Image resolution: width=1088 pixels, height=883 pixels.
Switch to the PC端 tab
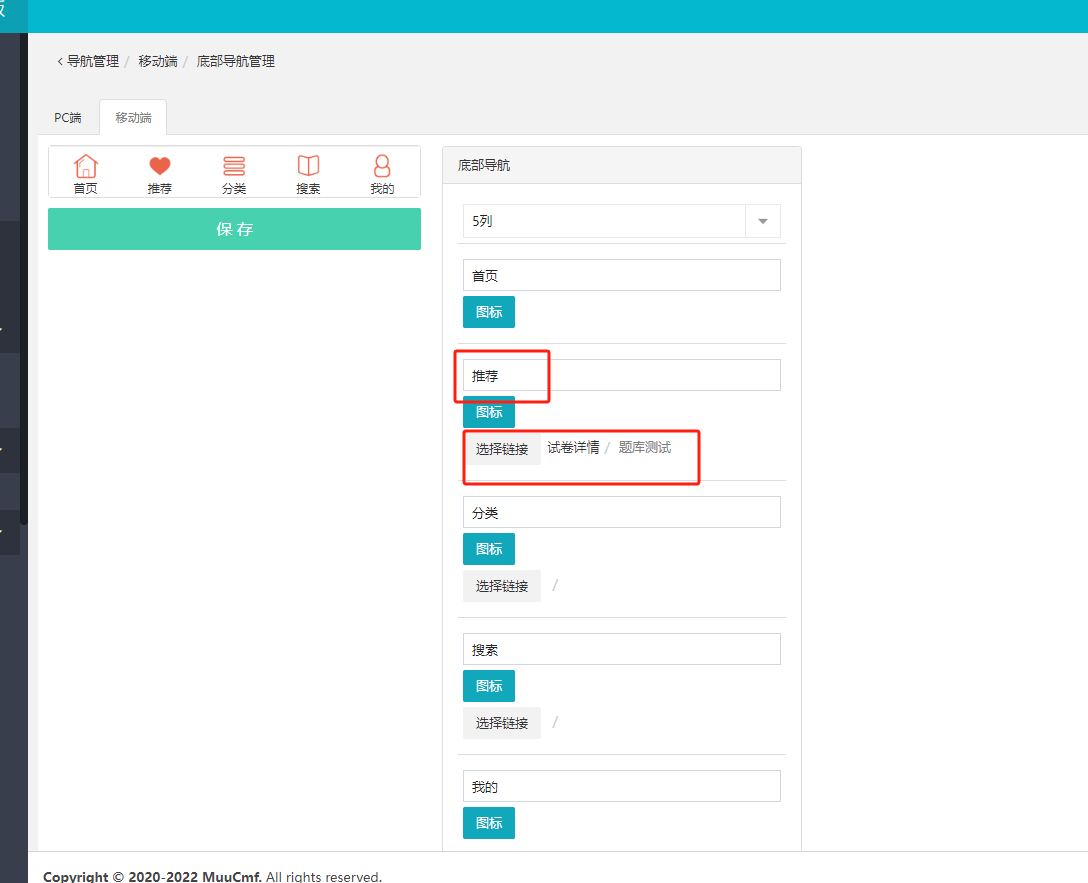[x=68, y=118]
